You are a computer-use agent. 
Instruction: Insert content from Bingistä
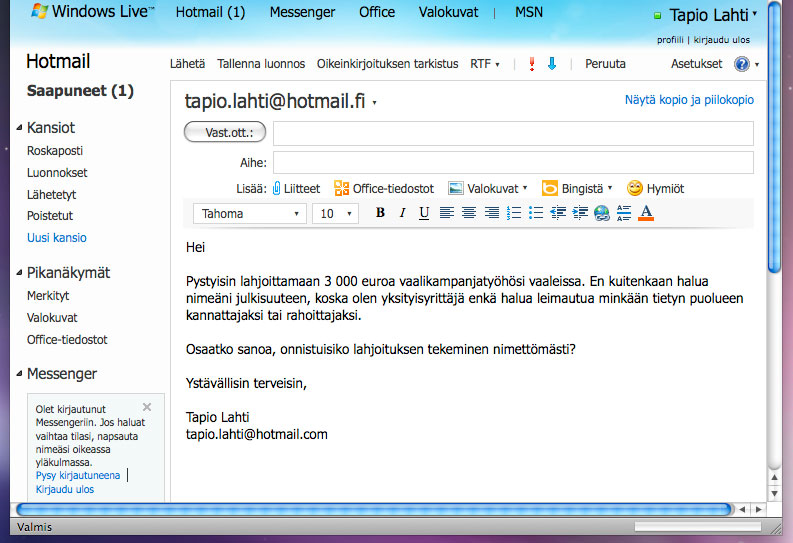point(573,189)
